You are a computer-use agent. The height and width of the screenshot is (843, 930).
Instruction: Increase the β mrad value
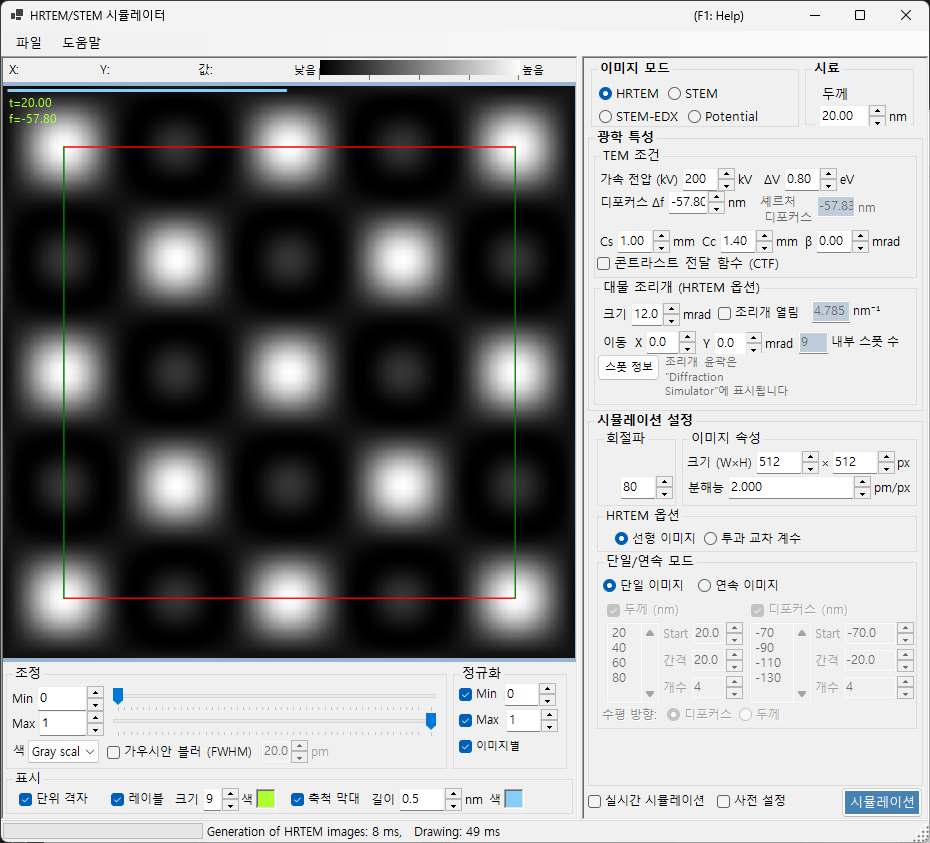pyautogui.click(x=861, y=236)
